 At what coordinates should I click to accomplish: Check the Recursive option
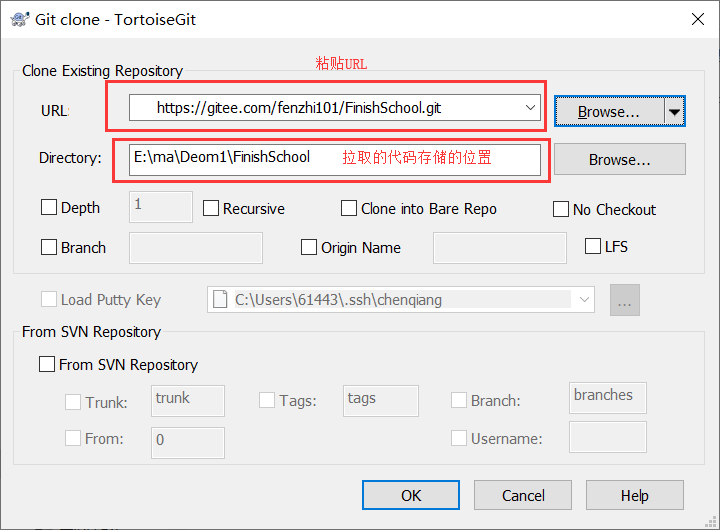(x=211, y=208)
